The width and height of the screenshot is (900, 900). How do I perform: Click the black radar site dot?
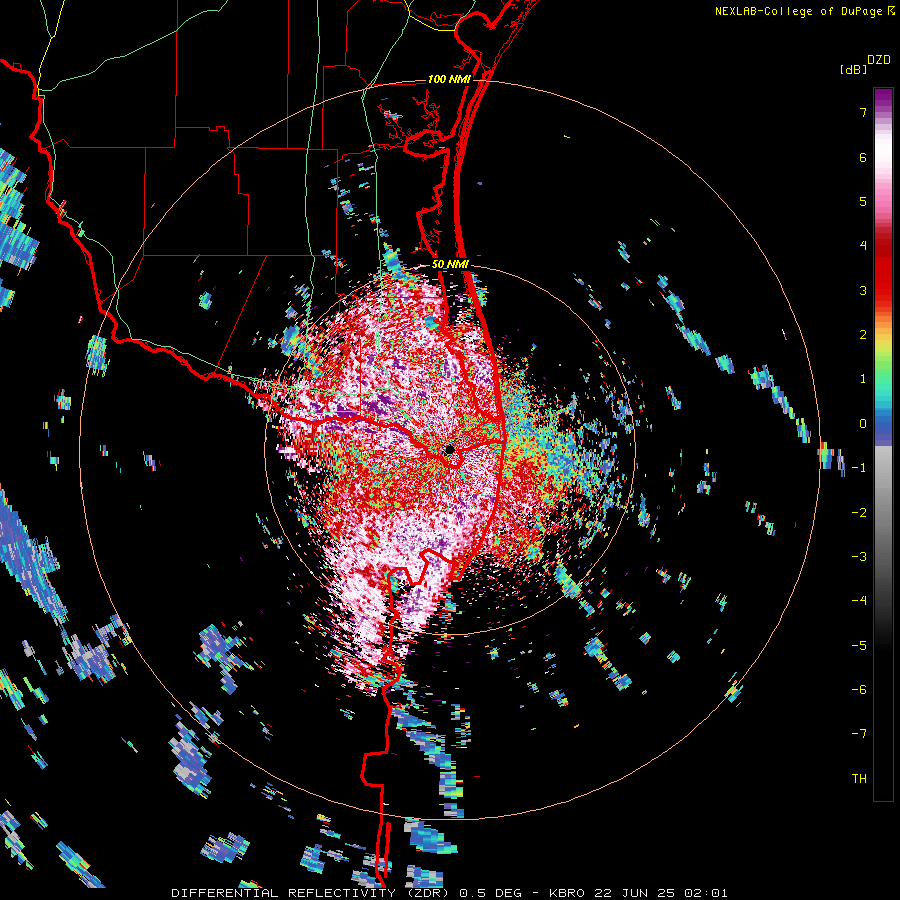[x=450, y=449]
